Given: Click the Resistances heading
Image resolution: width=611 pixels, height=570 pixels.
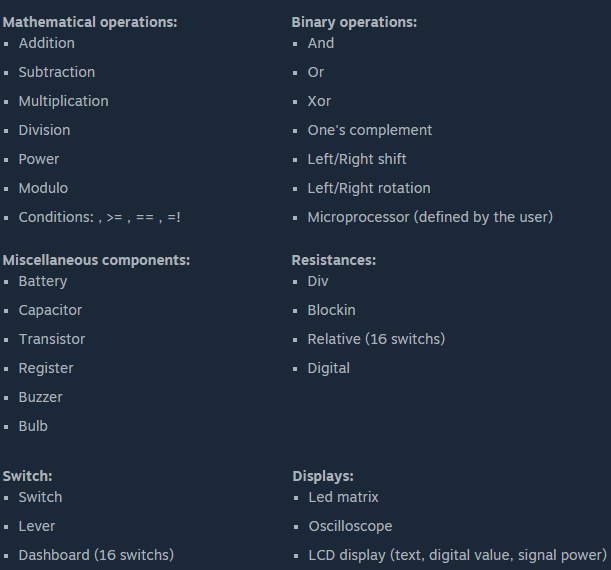Looking at the screenshot, I should coord(333,260).
